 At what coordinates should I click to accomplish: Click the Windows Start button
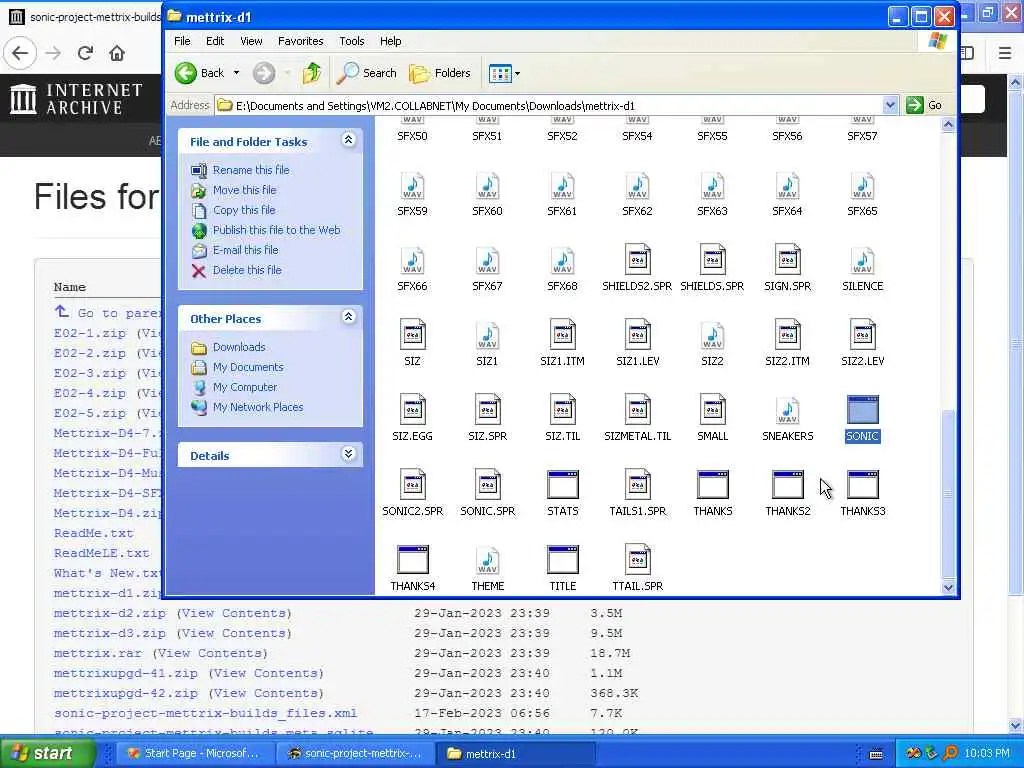pyautogui.click(x=48, y=753)
